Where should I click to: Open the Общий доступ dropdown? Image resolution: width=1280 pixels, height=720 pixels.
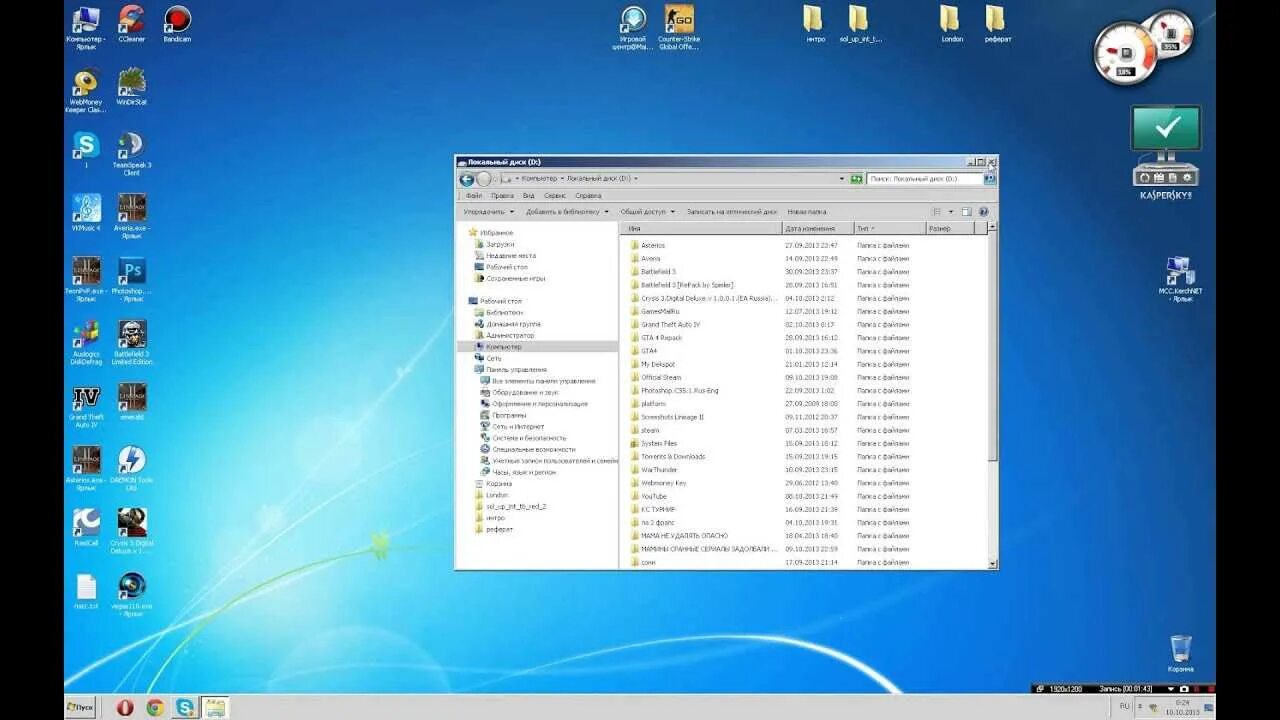(647, 212)
